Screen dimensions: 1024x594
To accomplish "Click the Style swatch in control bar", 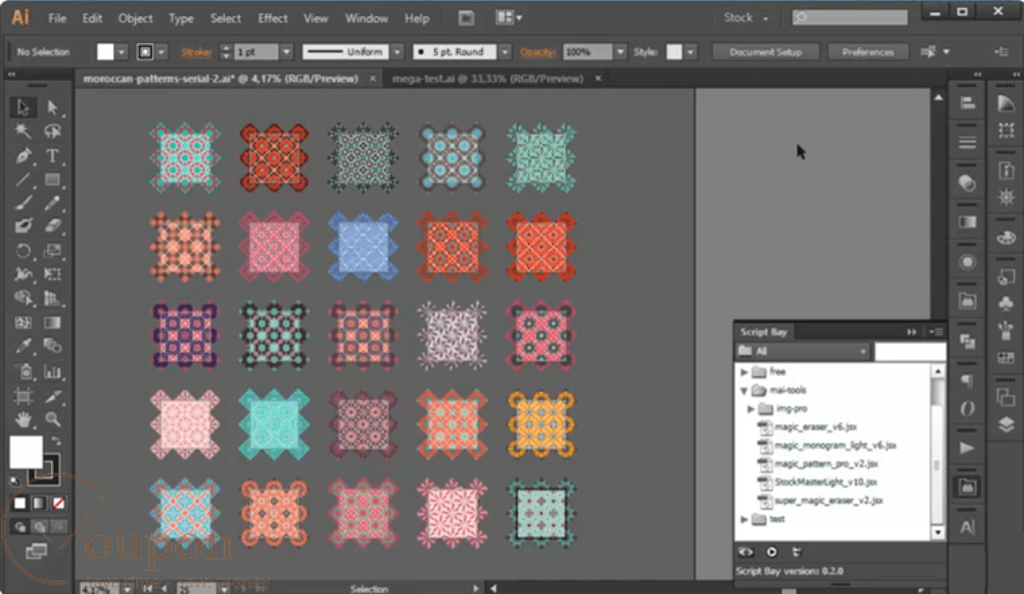I will click(x=674, y=52).
